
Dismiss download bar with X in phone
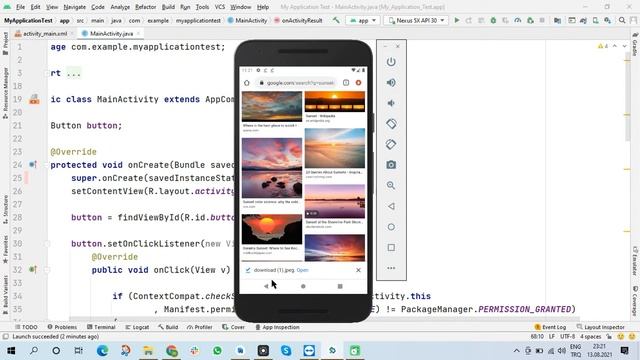(x=358, y=270)
